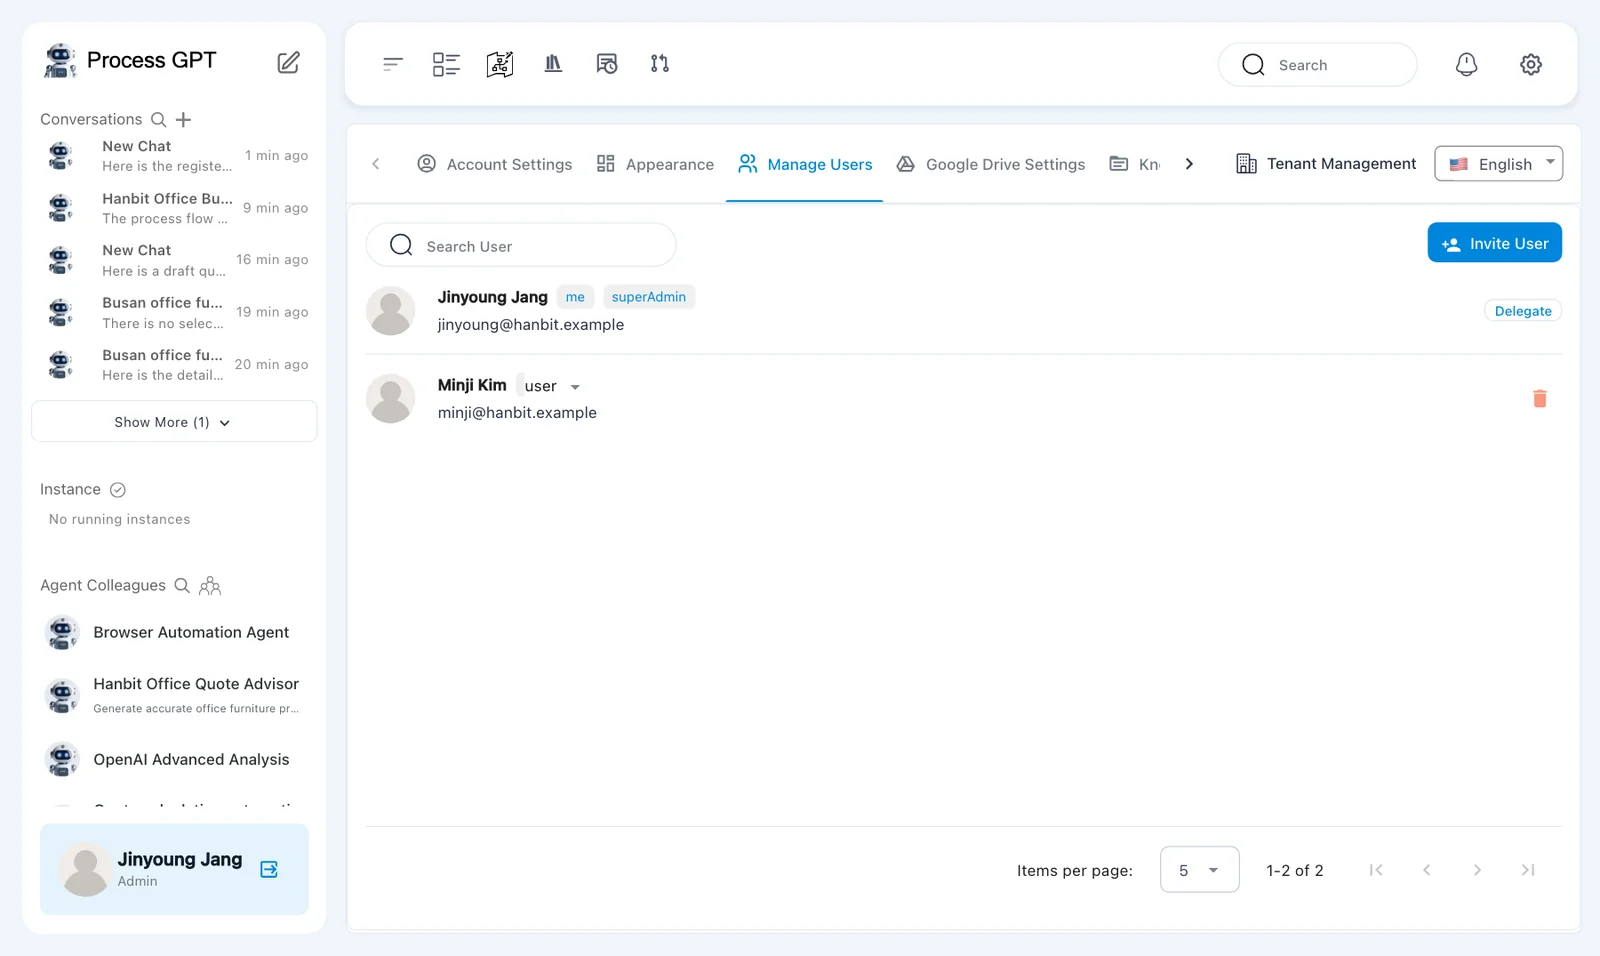Open Minji Kim's user role dropdown
The height and width of the screenshot is (956, 1600).
point(551,386)
